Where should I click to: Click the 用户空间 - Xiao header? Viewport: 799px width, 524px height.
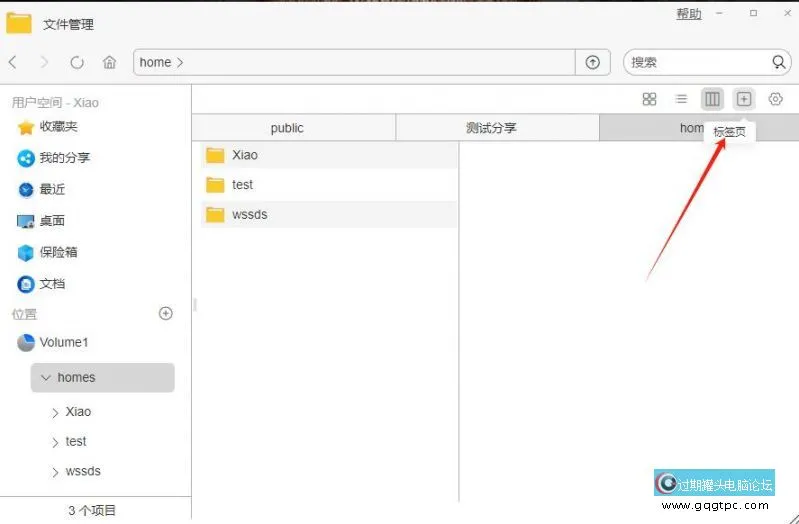tap(55, 102)
